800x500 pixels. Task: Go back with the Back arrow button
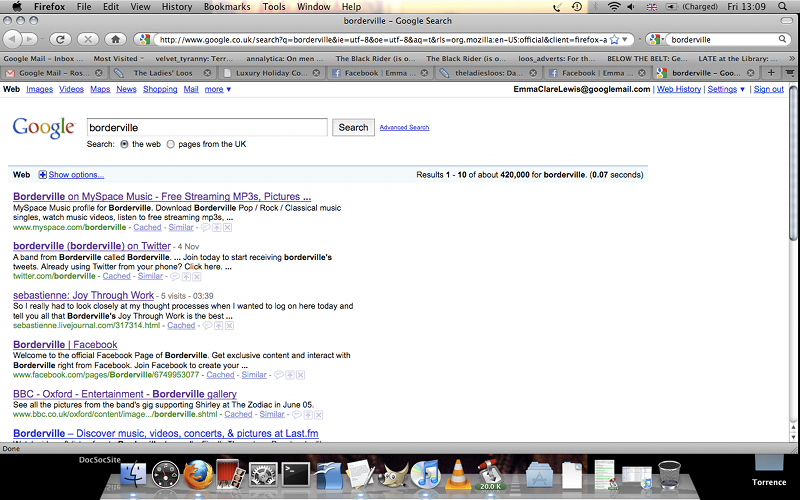tap(12, 39)
